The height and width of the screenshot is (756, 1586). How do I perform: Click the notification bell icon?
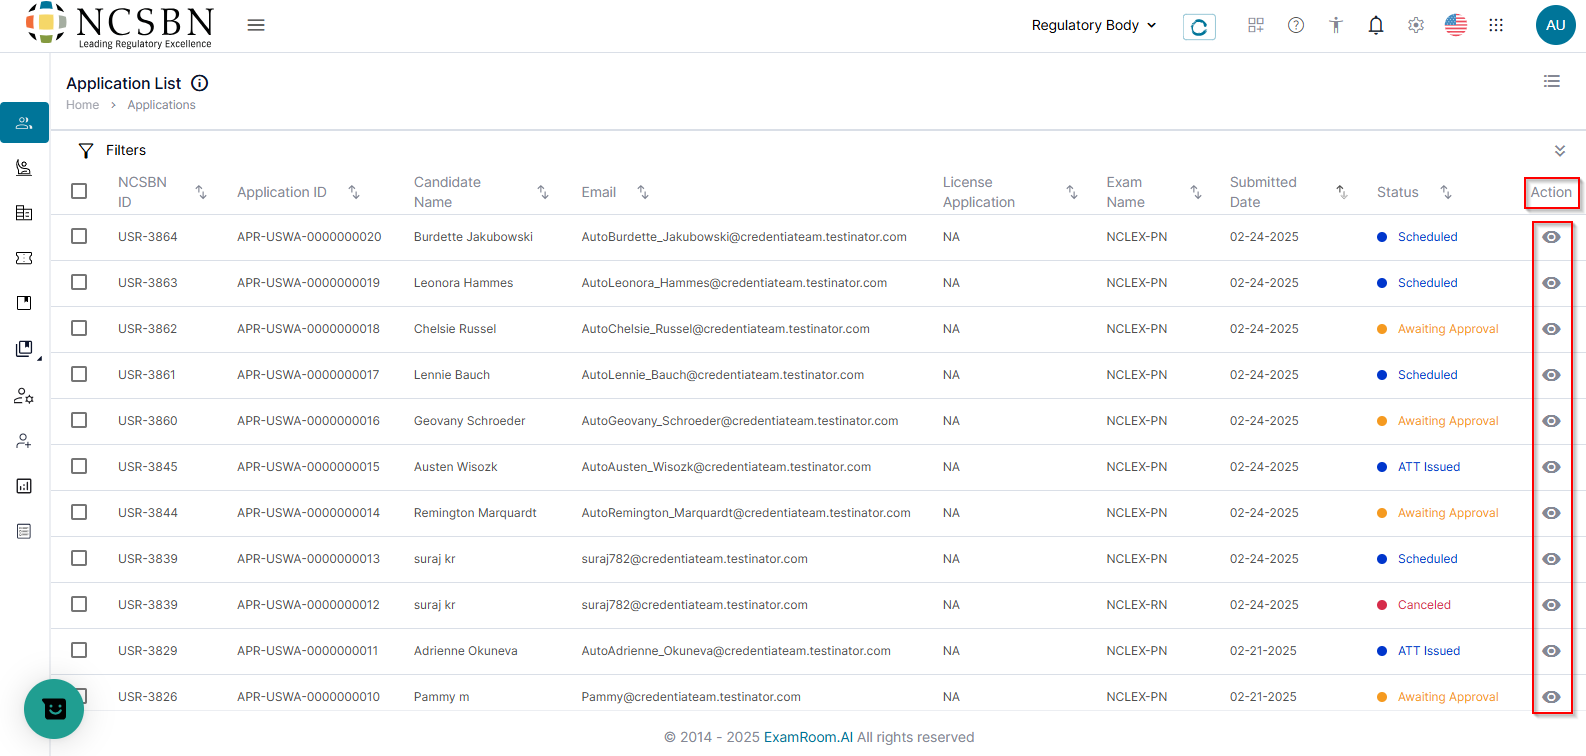pos(1376,26)
